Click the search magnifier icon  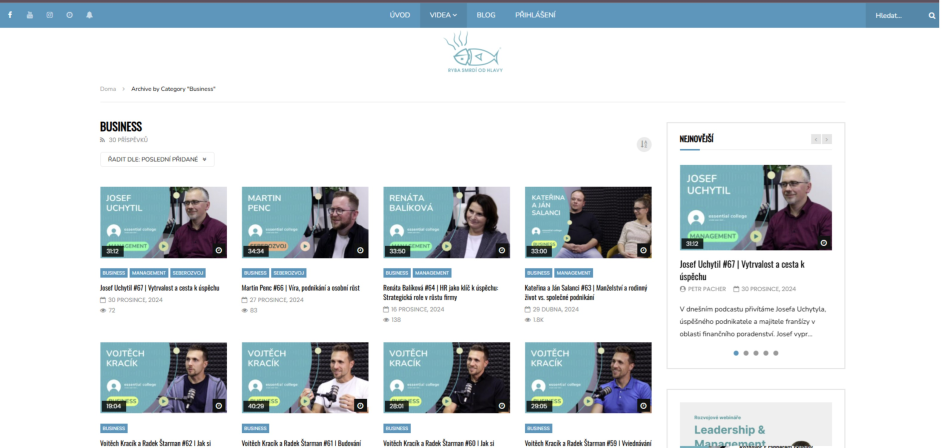932,16
